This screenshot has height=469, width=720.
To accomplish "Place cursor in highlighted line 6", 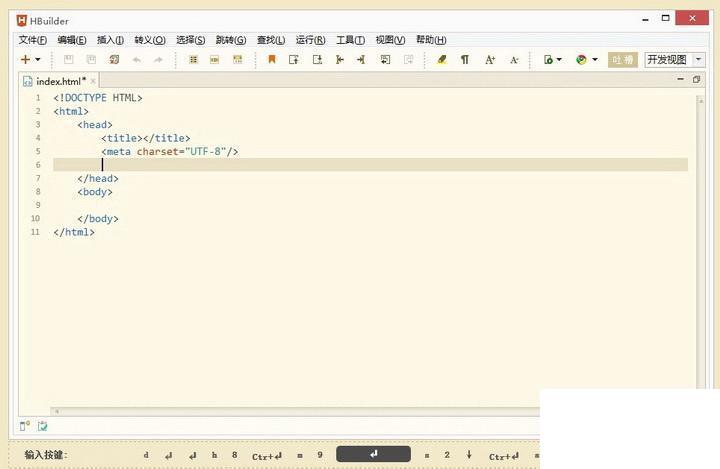I will (370, 164).
